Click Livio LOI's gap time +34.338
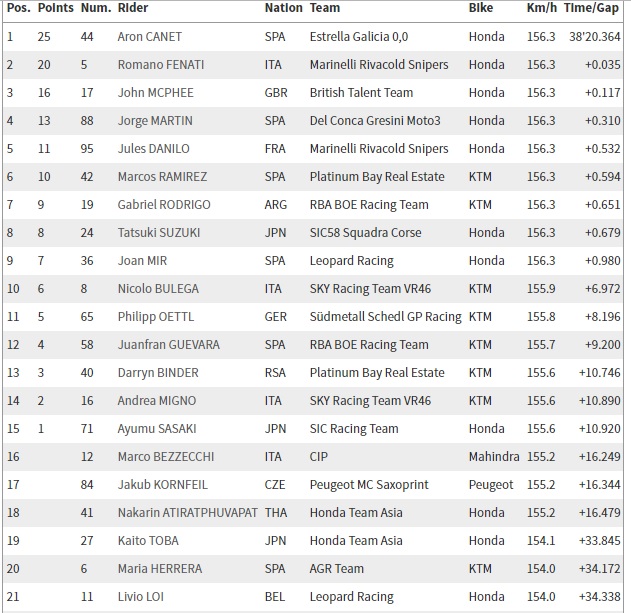 596,596
